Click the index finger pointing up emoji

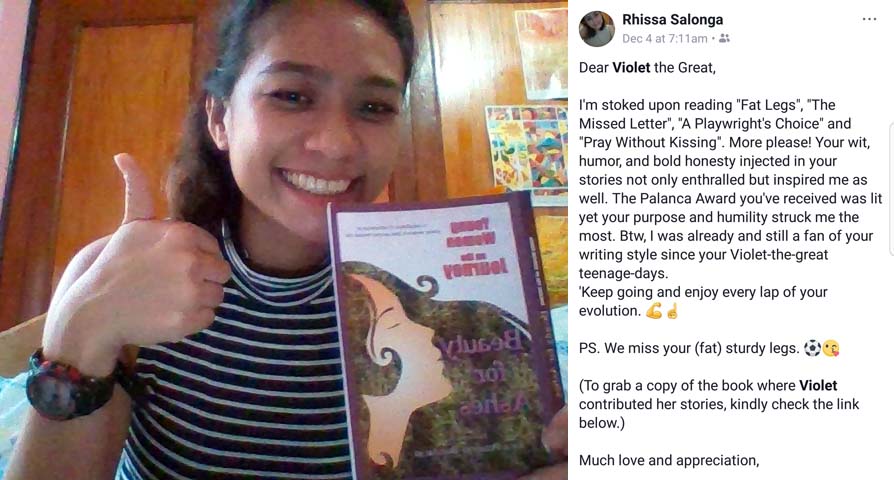click(672, 311)
